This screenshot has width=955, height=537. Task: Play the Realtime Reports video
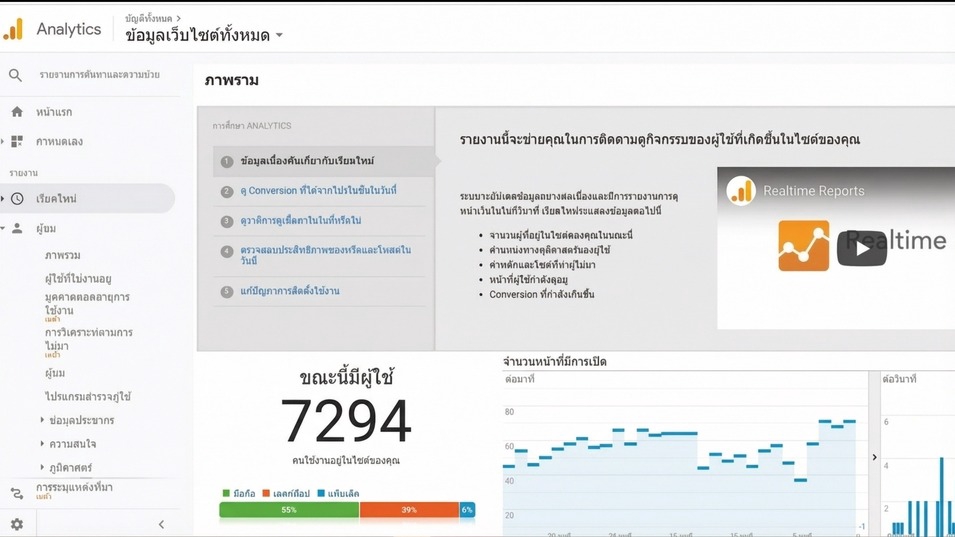(861, 248)
